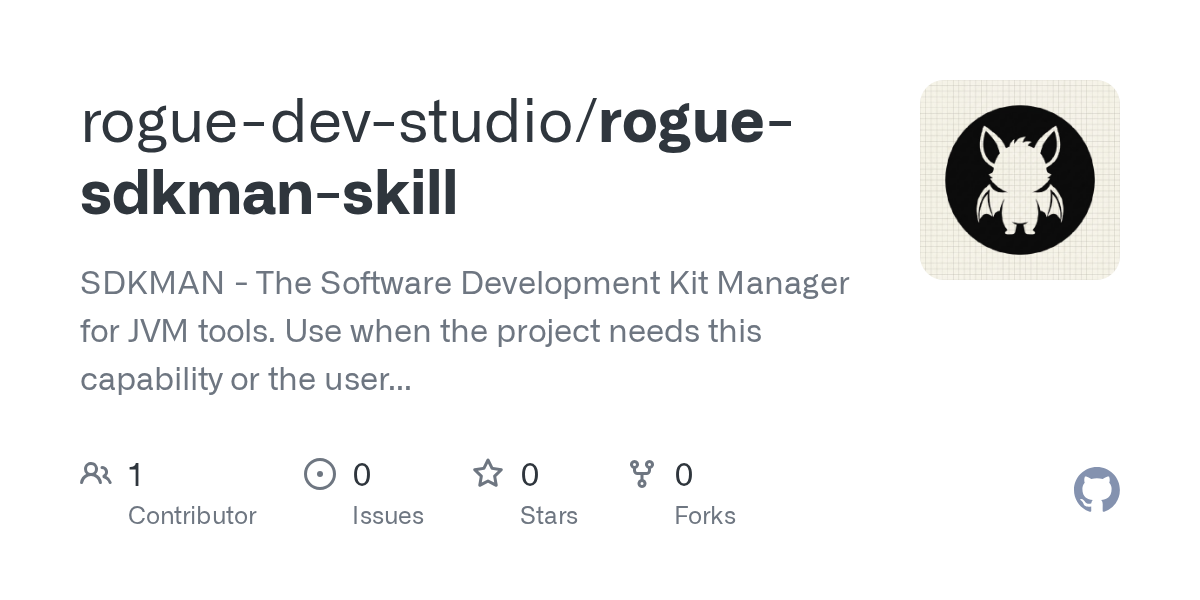This screenshot has width=1200, height=600.
Task: Click the forks branch icon
Action: click(642, 474)
